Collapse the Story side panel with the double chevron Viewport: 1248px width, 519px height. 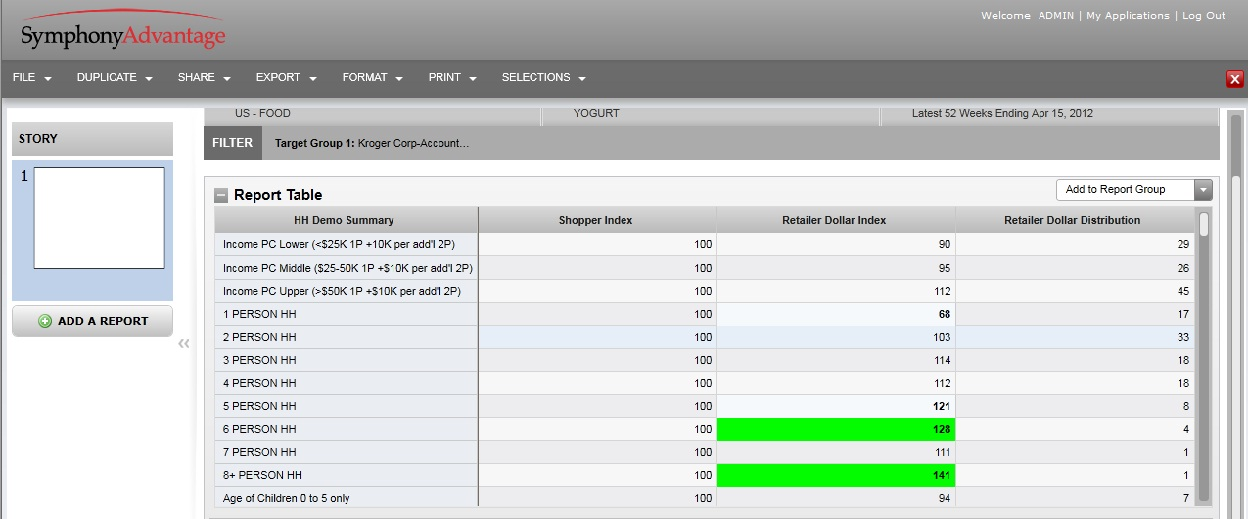184,344
